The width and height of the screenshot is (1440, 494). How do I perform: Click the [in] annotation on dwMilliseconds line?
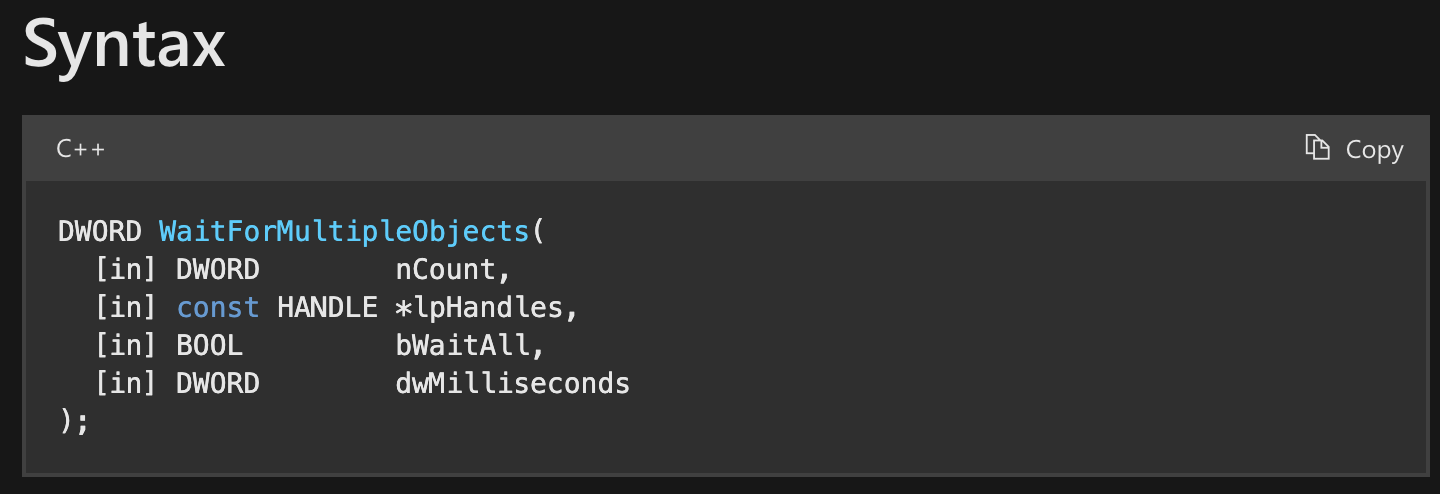(127, 383)
